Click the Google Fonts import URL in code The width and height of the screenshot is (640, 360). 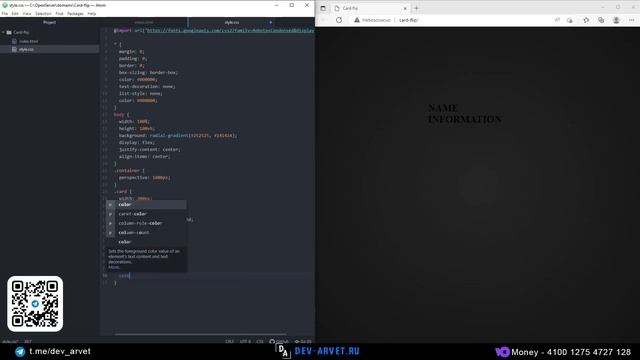click(x=230, y=31)
